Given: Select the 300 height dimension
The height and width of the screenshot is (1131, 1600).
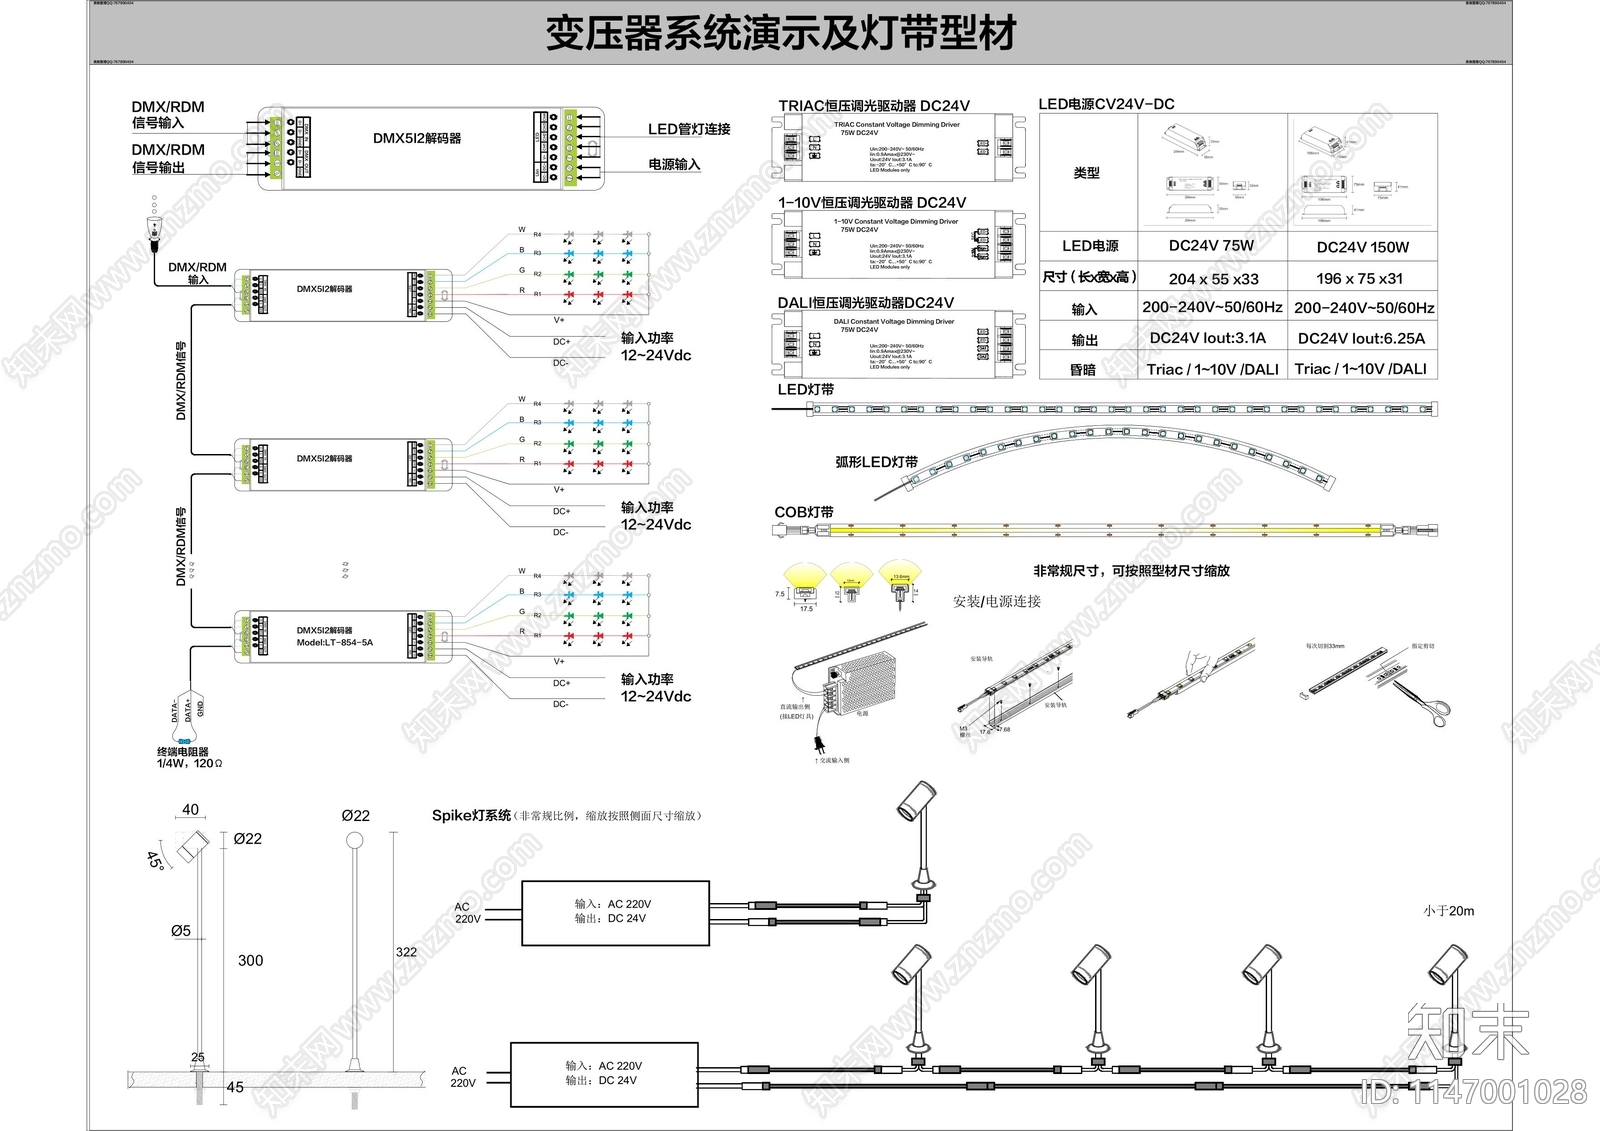Looking at the screenshot, I should coord(250,960).
